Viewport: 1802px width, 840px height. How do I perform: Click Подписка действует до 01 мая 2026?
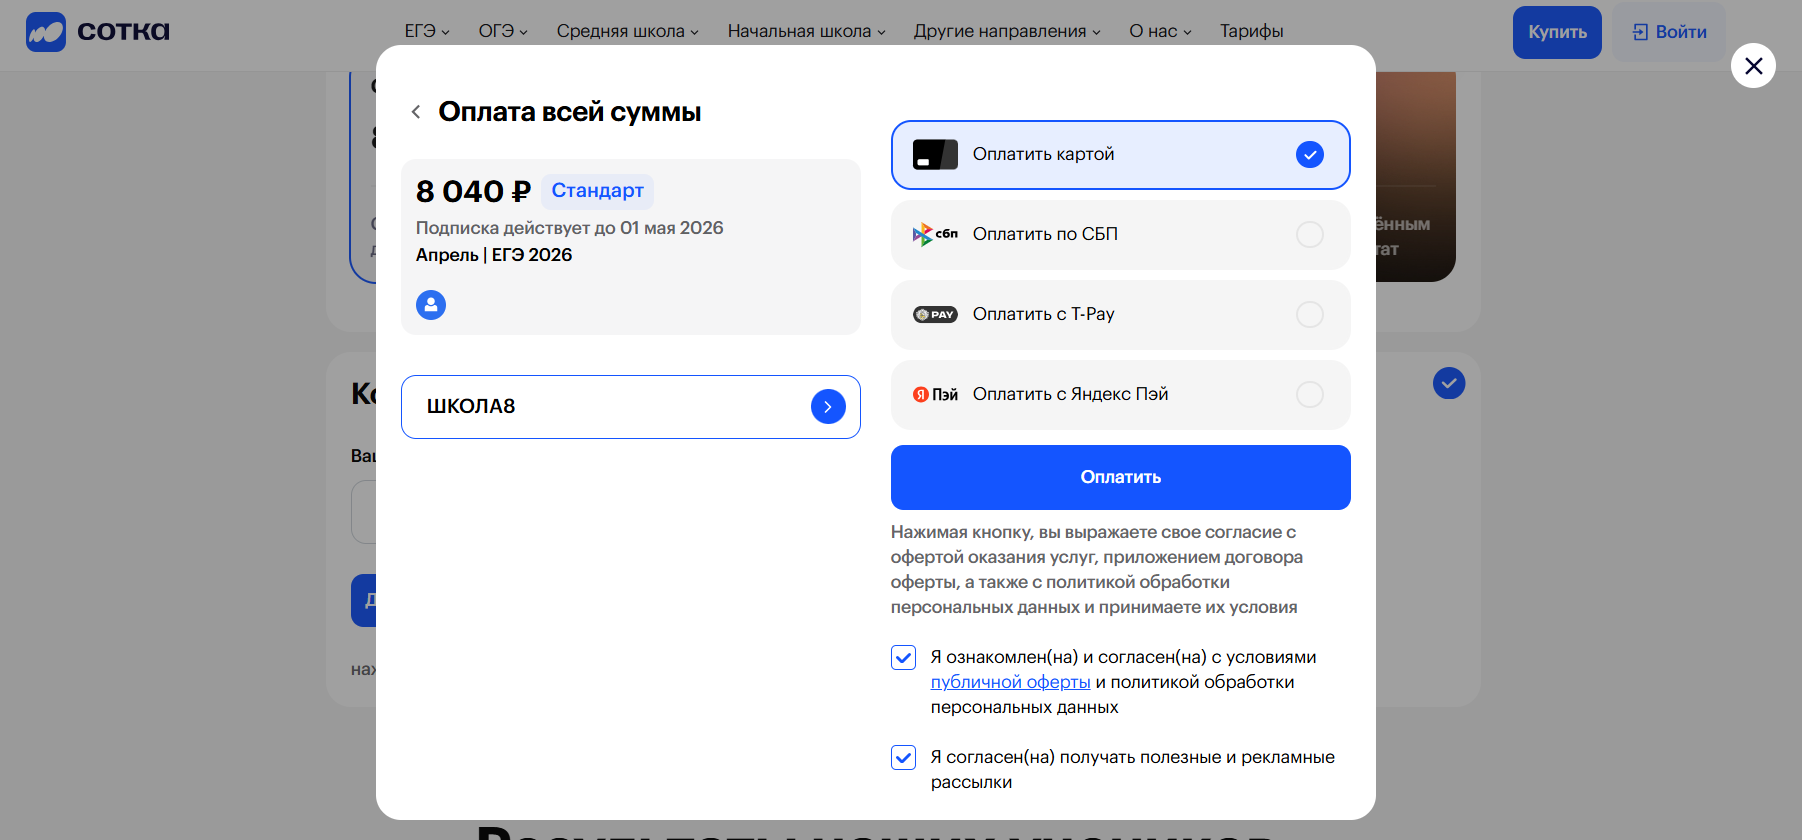click(x=570, y=228)
